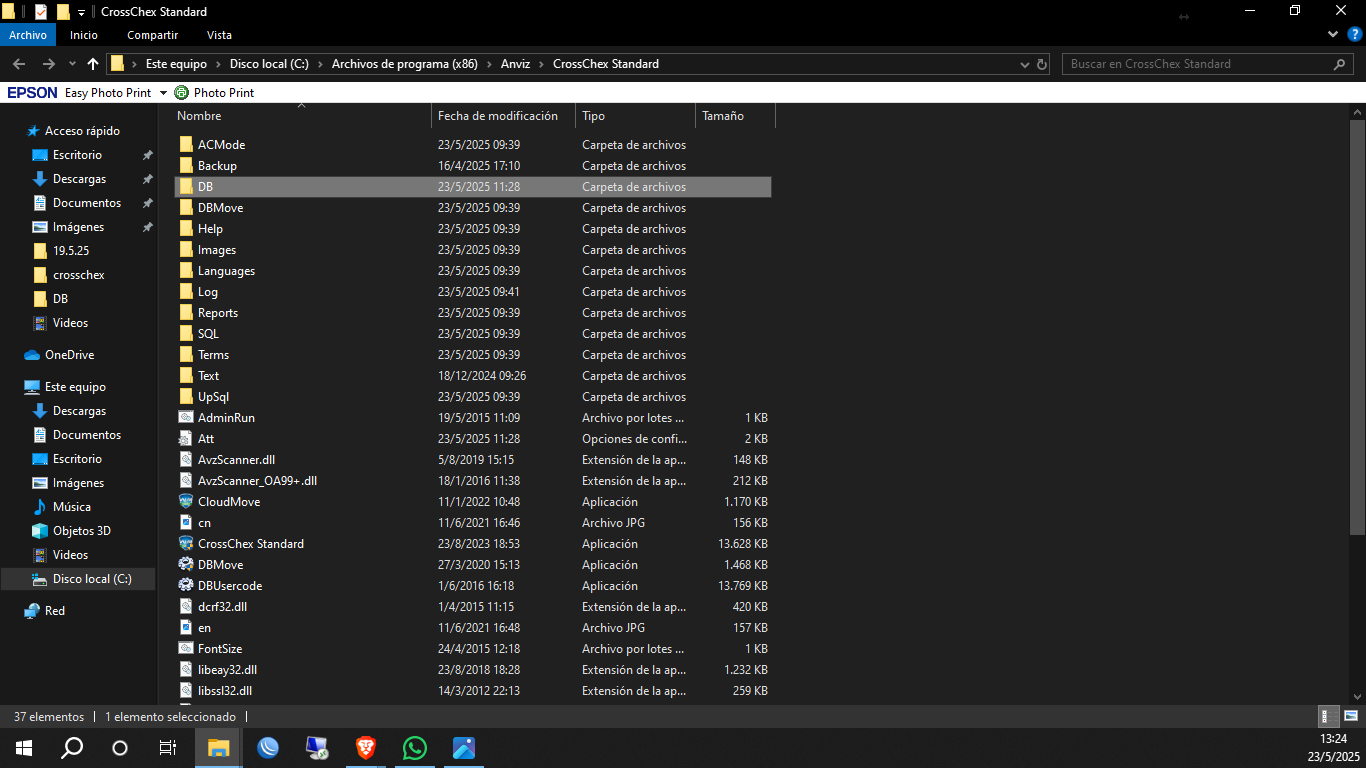Go up one folder level
The image size is (1366, 768).
point(93,64)
